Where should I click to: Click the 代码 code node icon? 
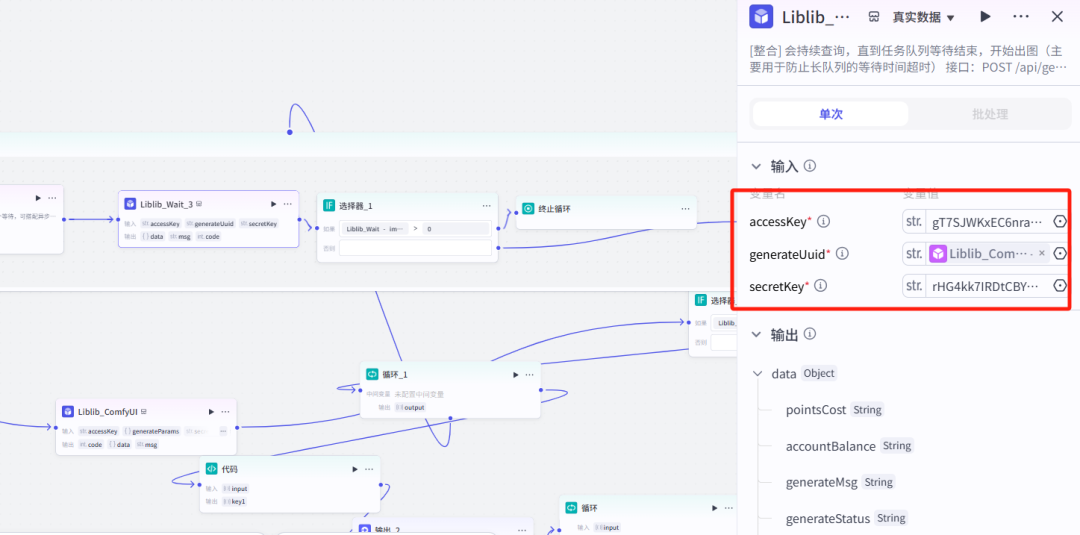pyautogui.click(x=211, y=469)
